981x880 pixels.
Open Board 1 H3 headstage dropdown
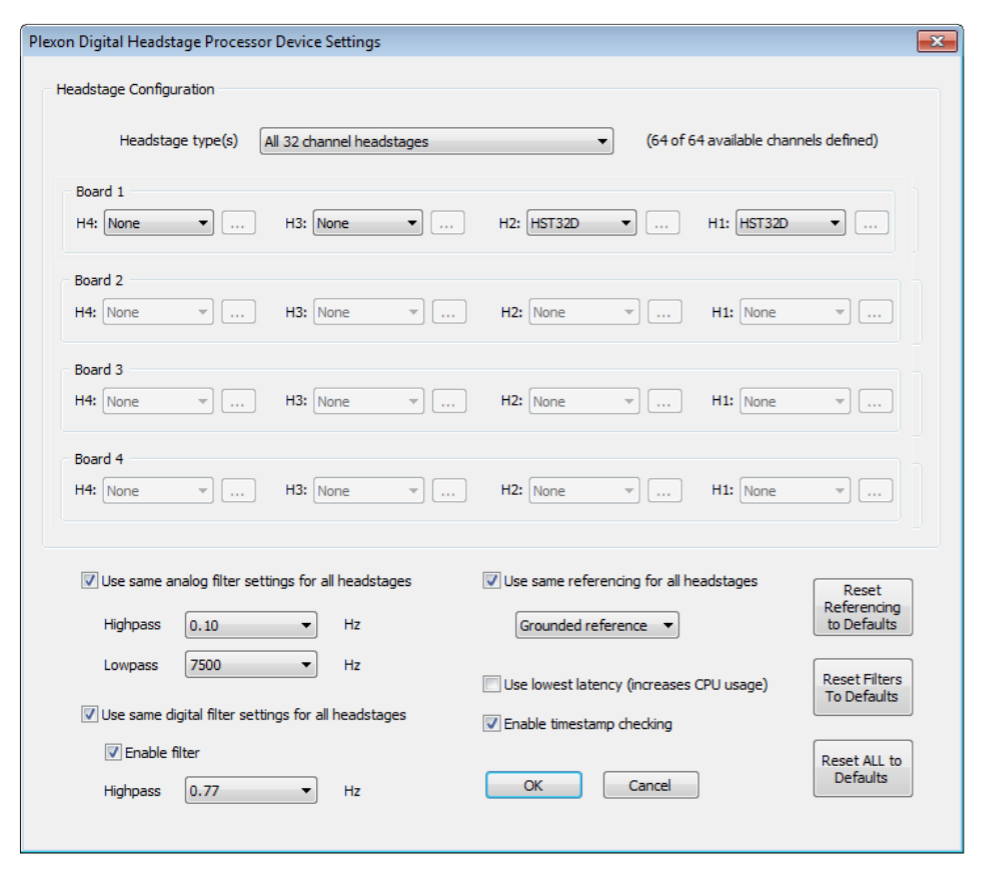pos(367,223)
